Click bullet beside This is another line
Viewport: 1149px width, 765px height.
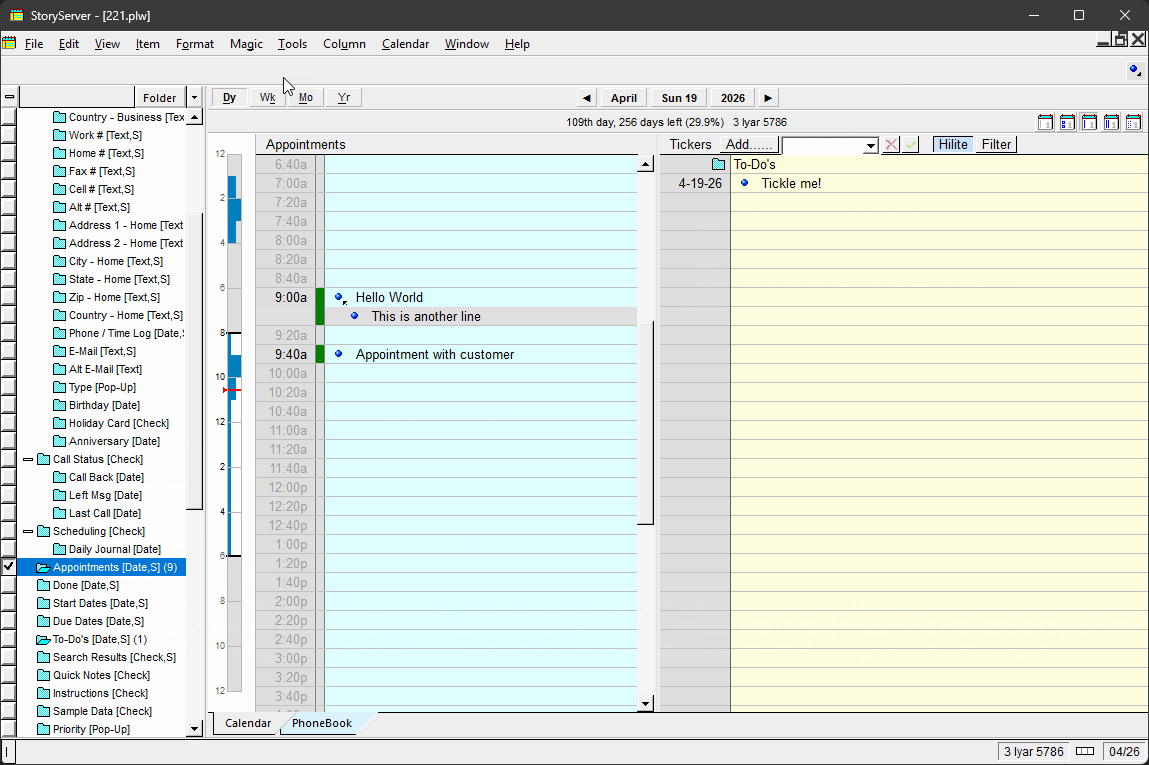point(355,316)
